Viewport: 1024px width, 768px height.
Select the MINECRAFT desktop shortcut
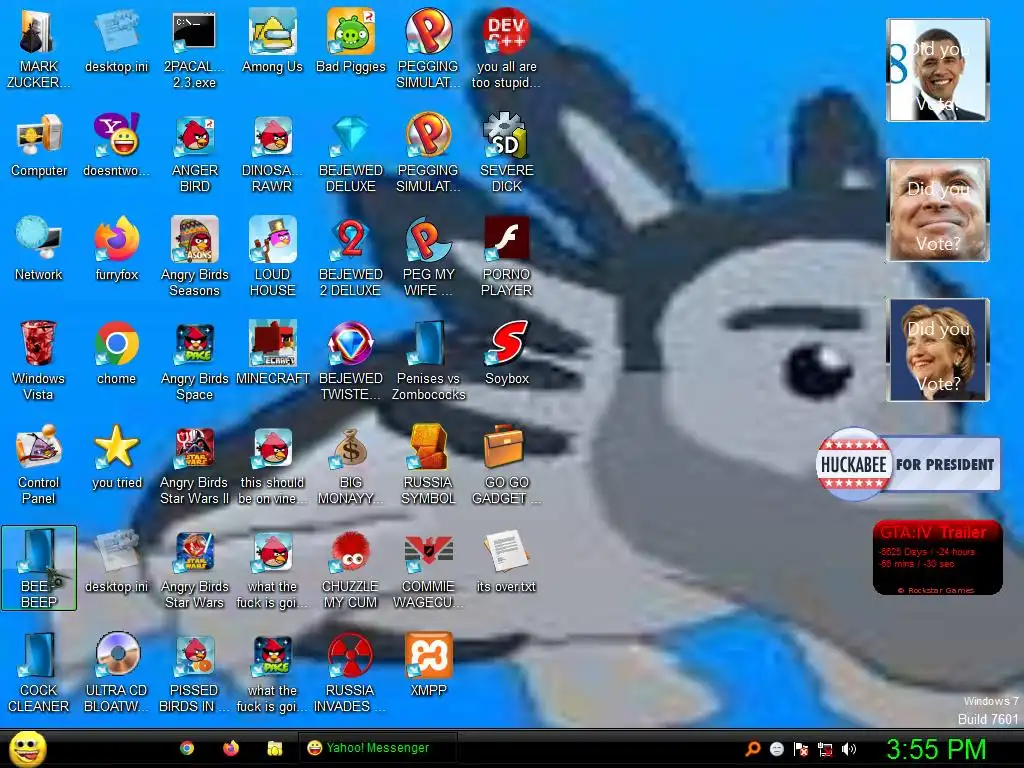(272, 352)
